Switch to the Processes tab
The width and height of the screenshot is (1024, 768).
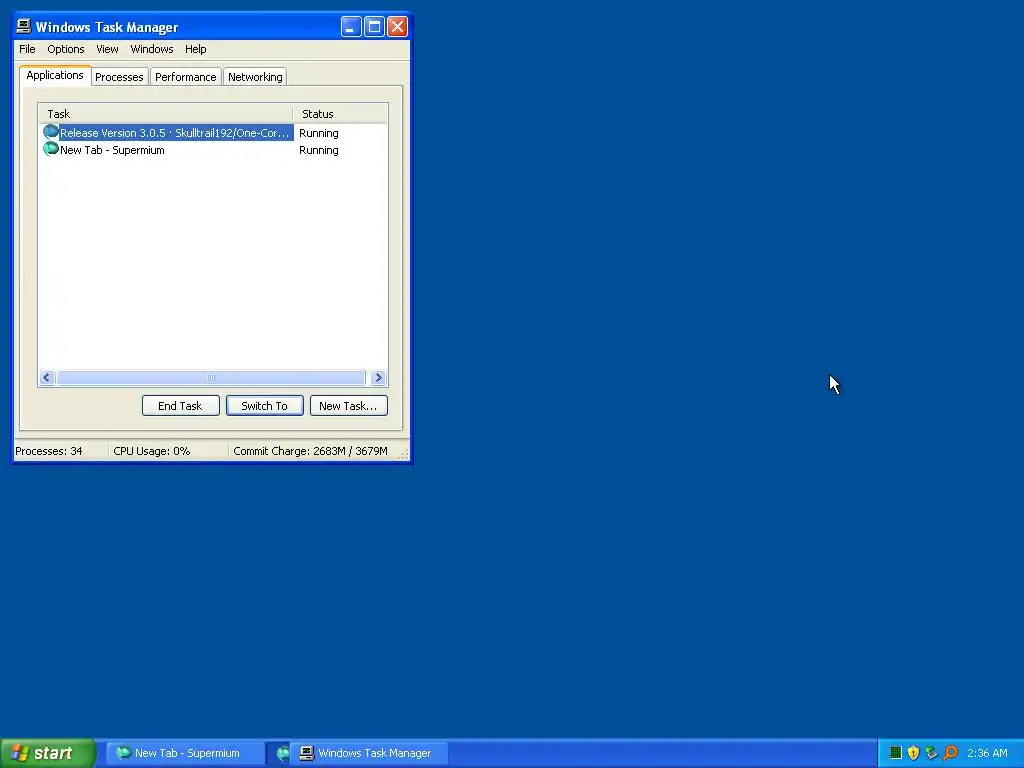coord(119,77)
